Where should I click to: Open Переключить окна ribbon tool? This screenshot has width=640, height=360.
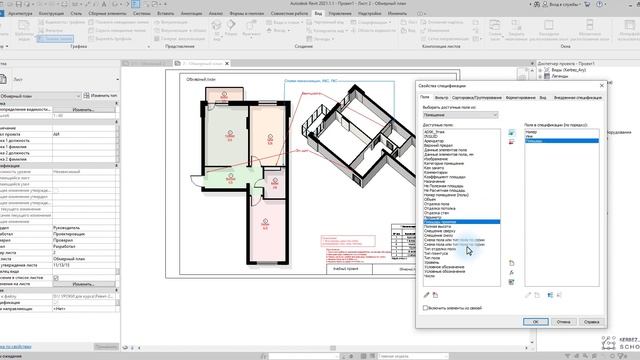pos(495,29)
